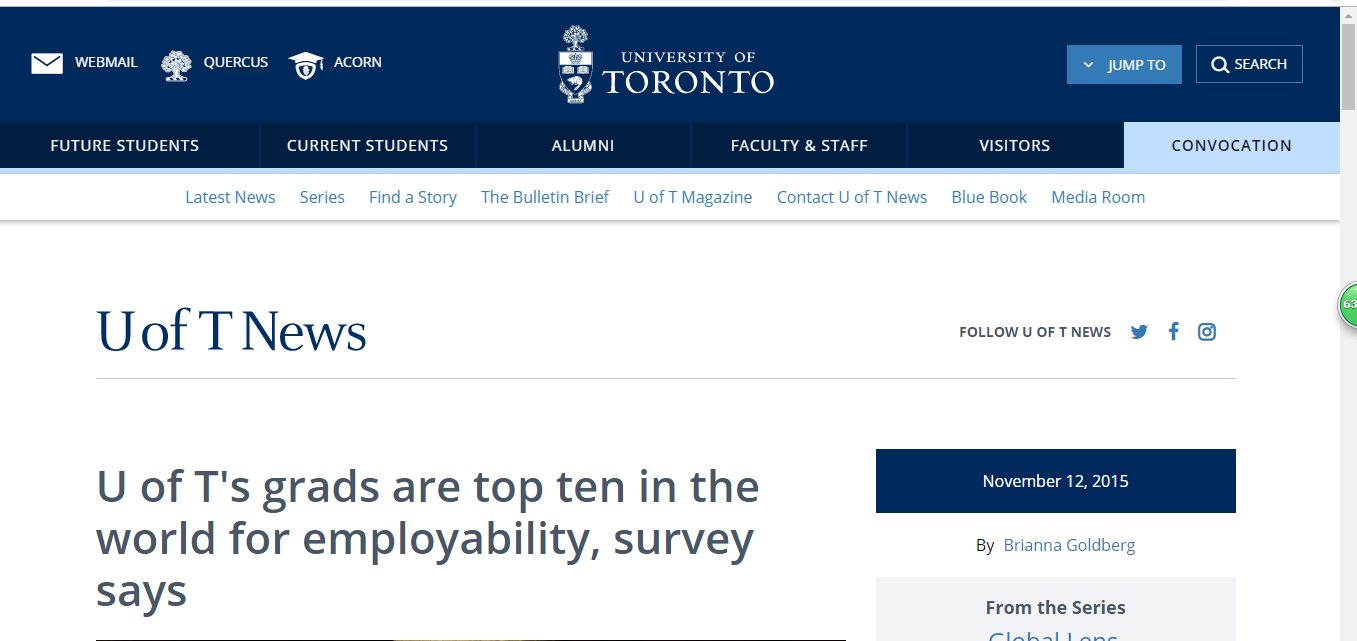Open the Future Students menu

[x=125, y=146]
